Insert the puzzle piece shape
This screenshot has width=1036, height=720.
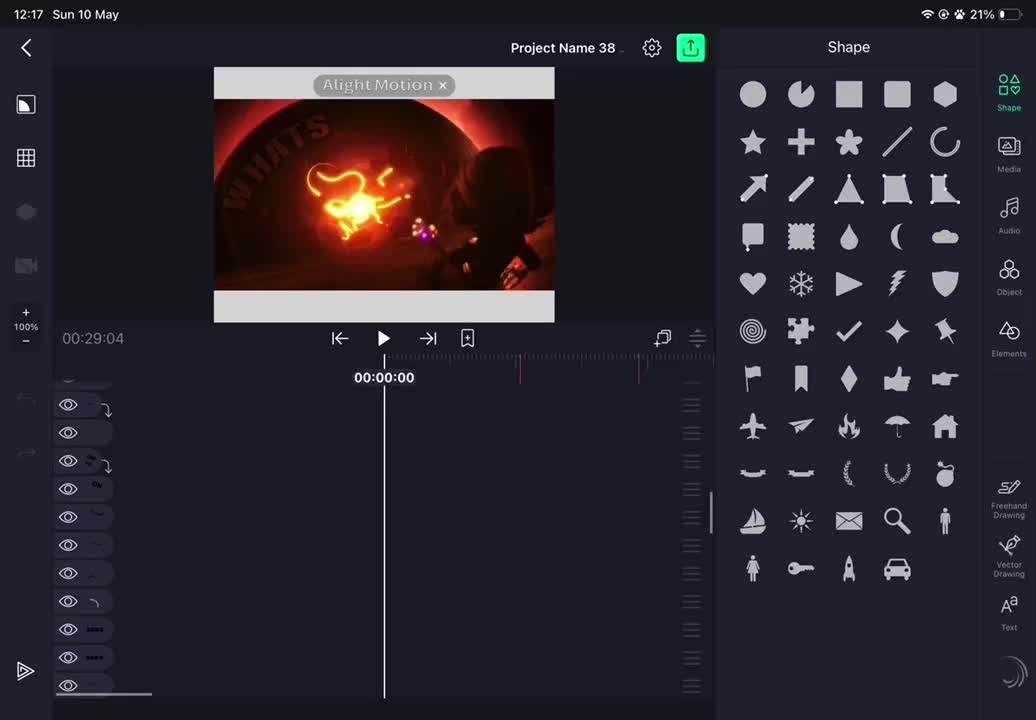click(x=801, y=332)
